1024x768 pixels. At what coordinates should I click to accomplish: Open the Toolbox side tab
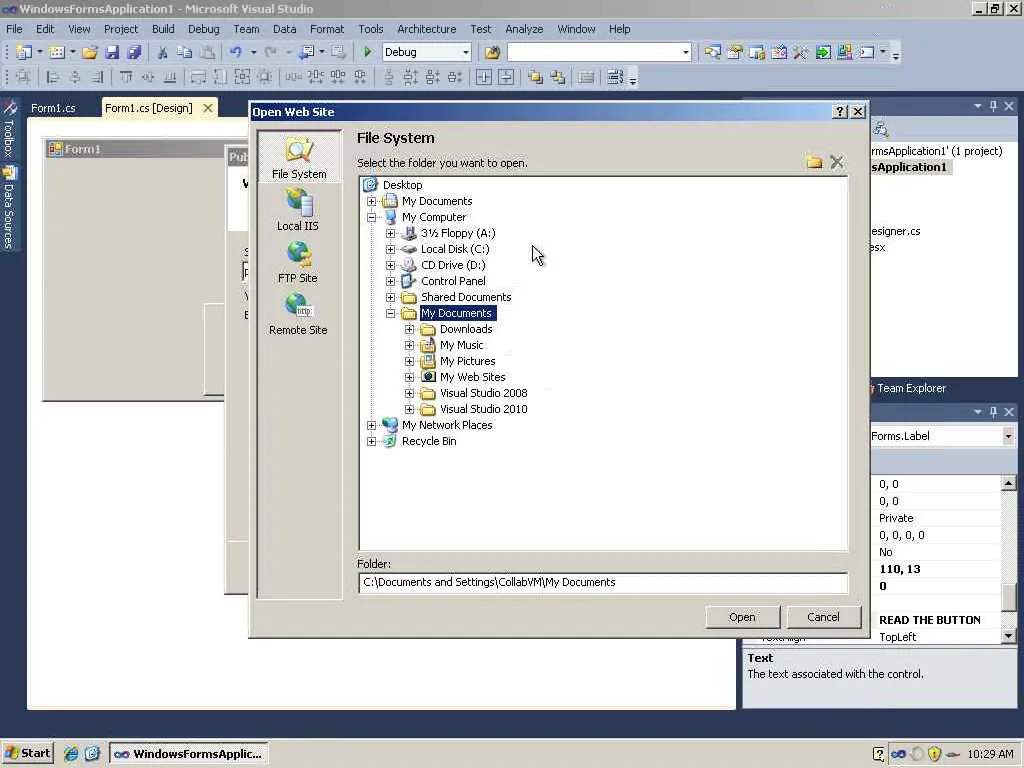click(x=9, y=129)
